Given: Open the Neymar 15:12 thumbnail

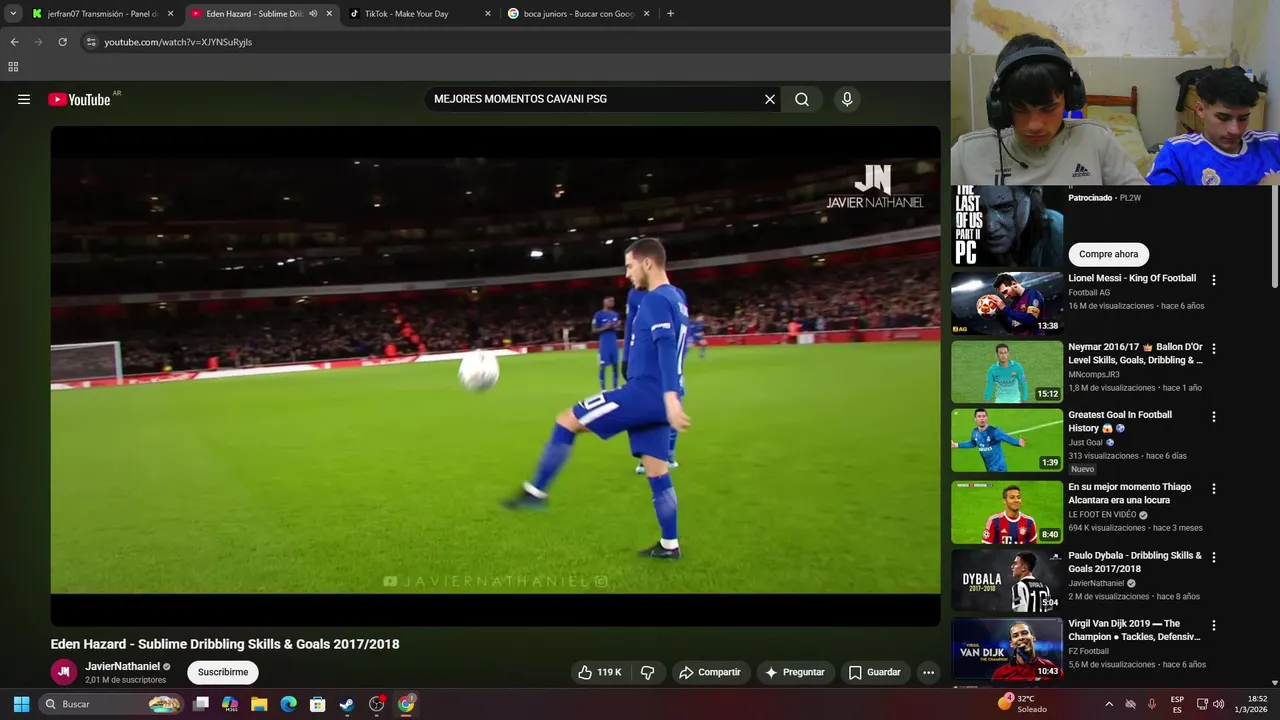Looking at the screenshot, I should pyautogui.click(x=1007, y=372).
